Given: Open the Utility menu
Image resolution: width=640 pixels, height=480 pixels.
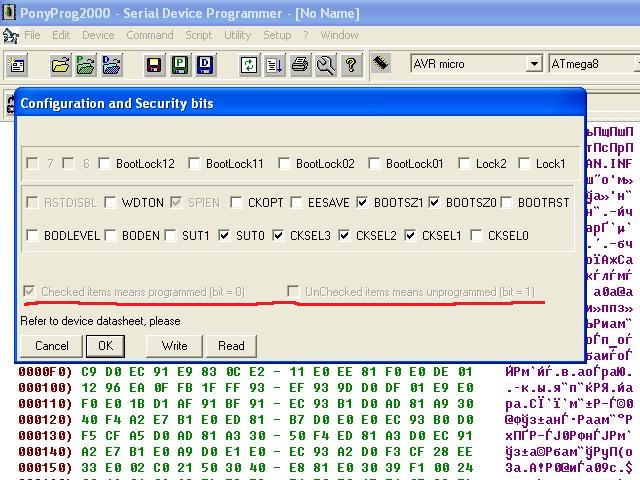Looking at the screenshot, I should pyautogui.click(x=237, y=35).
